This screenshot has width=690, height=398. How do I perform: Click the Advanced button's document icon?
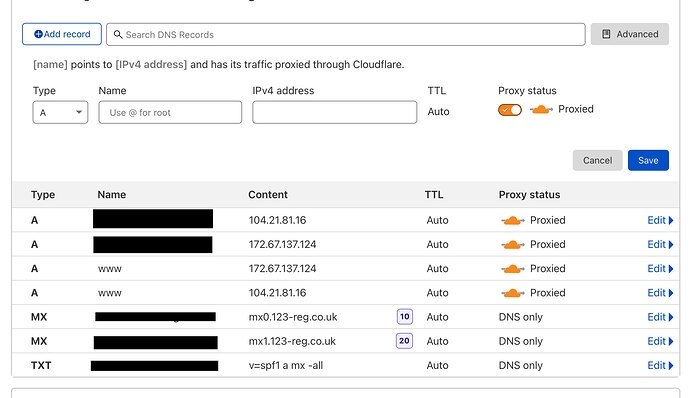click(606, 34)
